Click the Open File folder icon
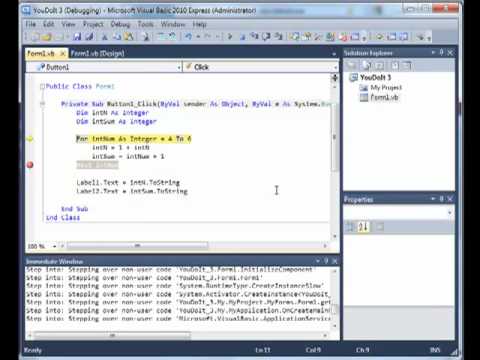Viewport: 480px width, 360px height. click(47, 37)
